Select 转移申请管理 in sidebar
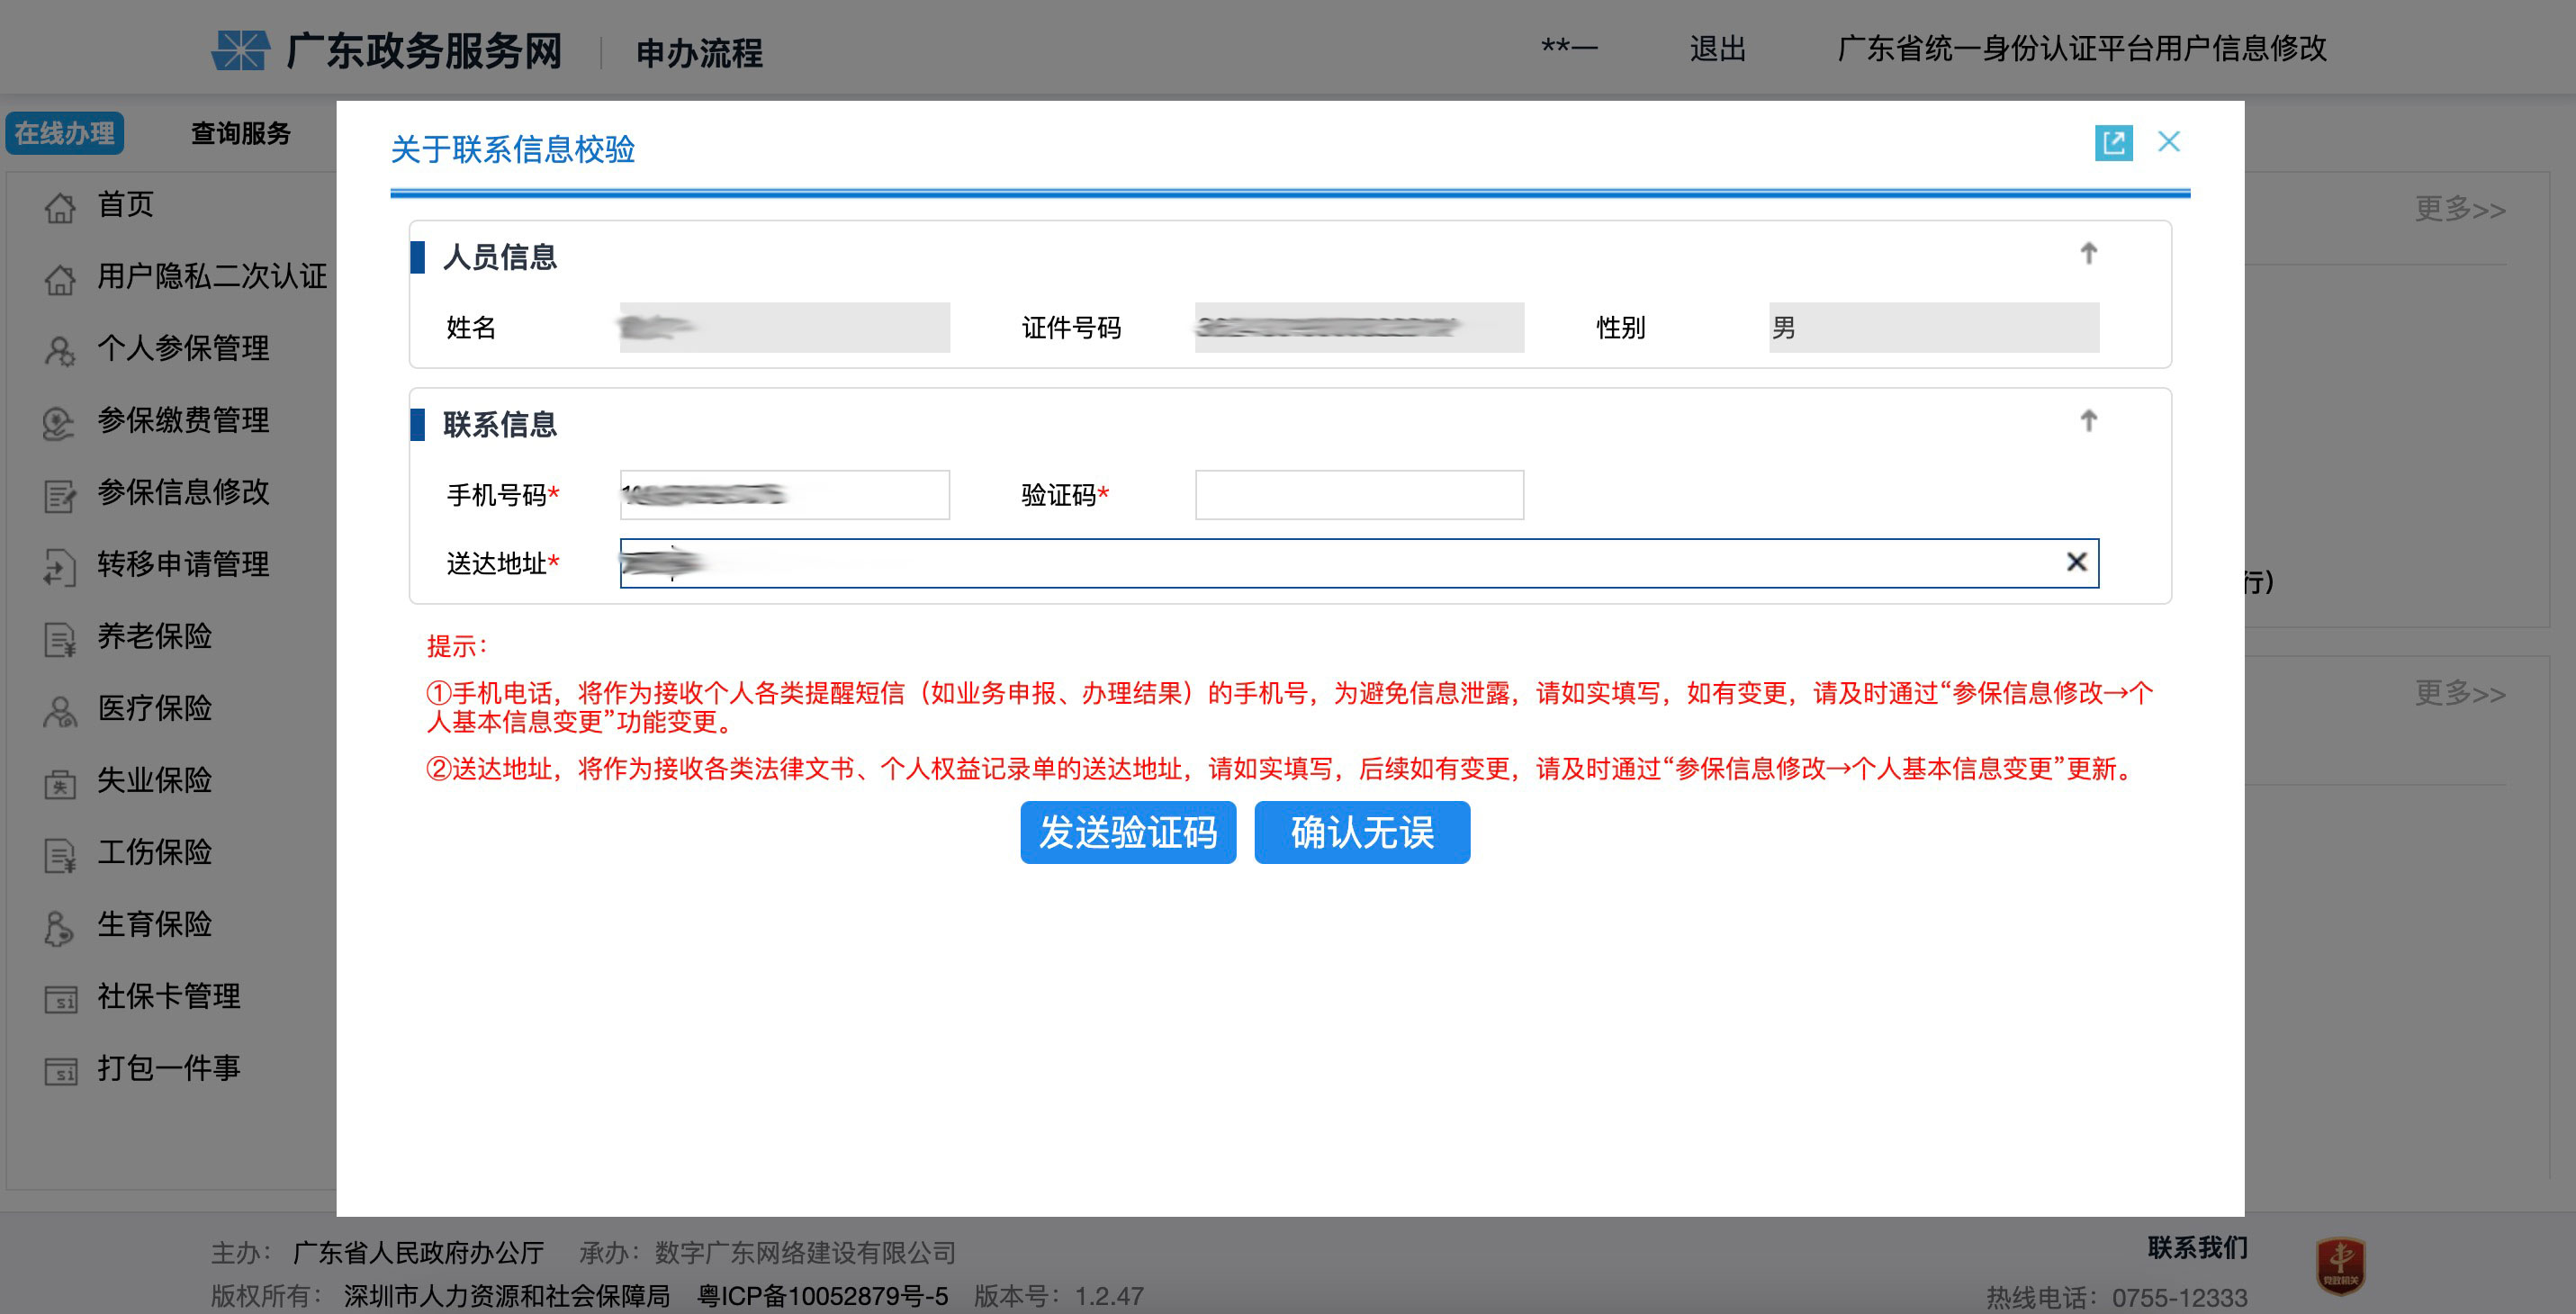Screen dimensions: 2576x1314 pyautogui.click(x=182, y=565)
